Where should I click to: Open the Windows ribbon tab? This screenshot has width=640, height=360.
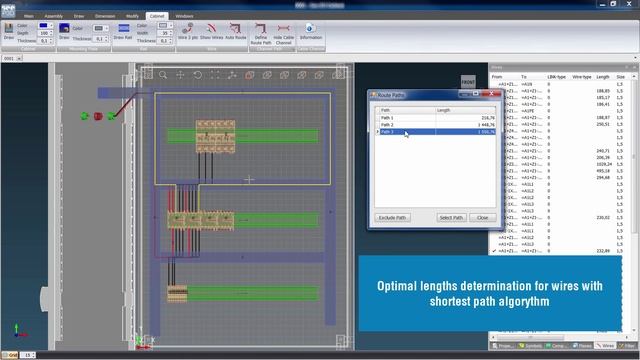tap(184, 16)
